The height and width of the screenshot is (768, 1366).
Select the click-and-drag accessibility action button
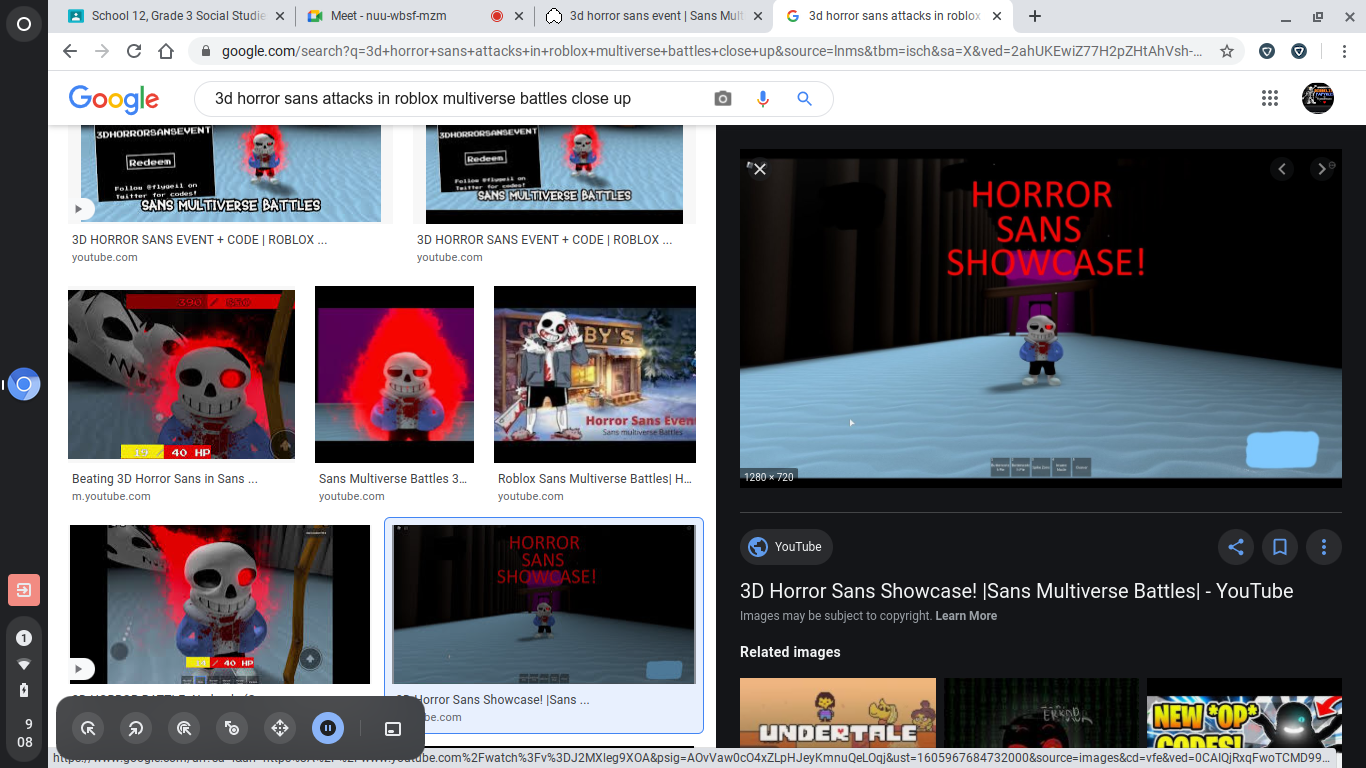(x=232, y=728)
